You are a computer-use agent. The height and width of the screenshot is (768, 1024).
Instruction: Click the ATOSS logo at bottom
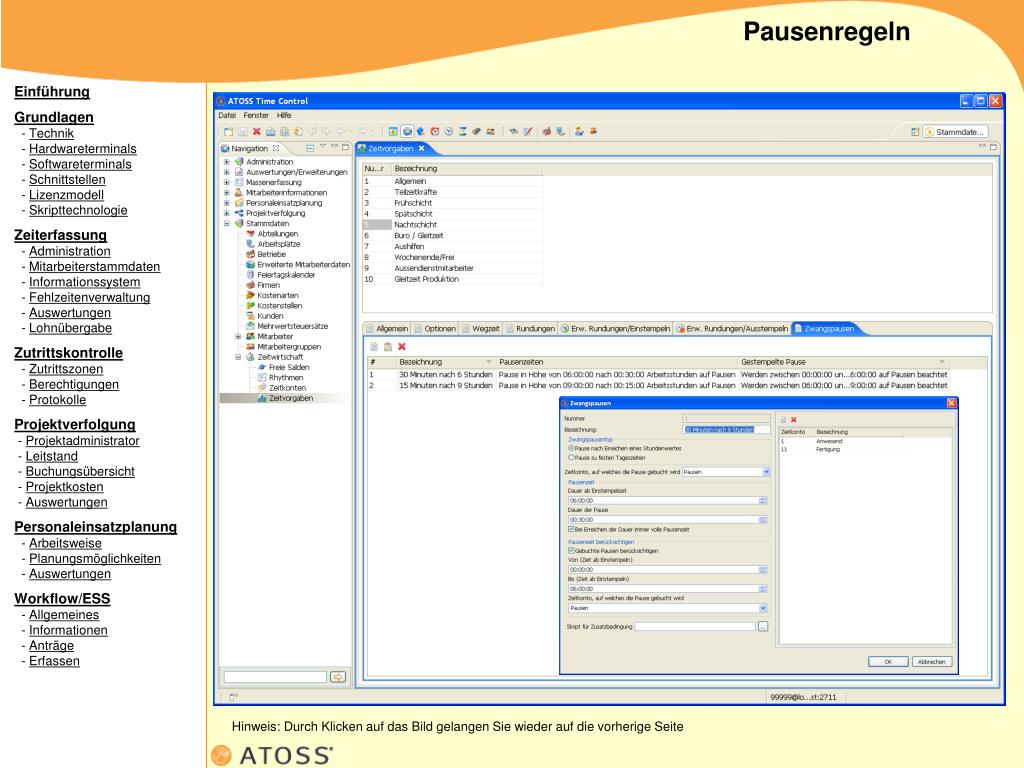pyautogui.click(x=272, y=756)
